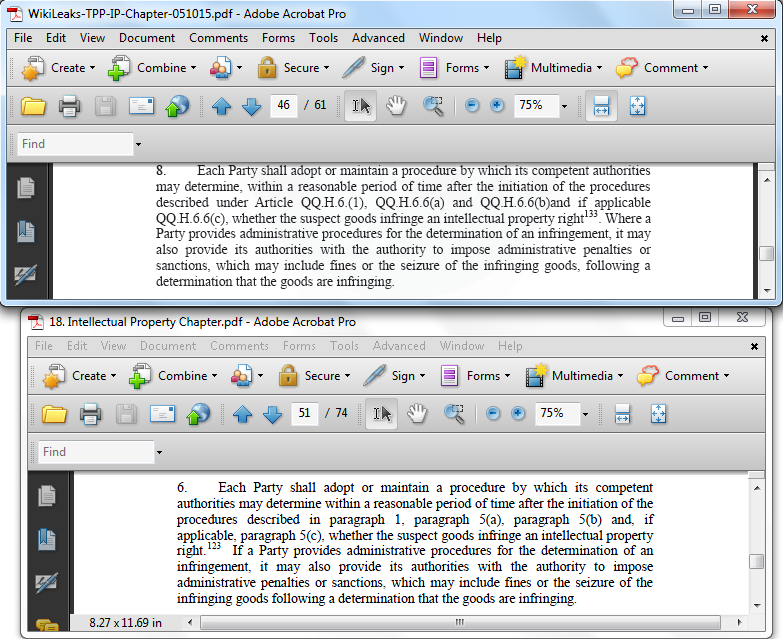Open zoom percentage dropdown arrow, Chapter 18 window
This screenshot has height=639, width=783.
585,414
